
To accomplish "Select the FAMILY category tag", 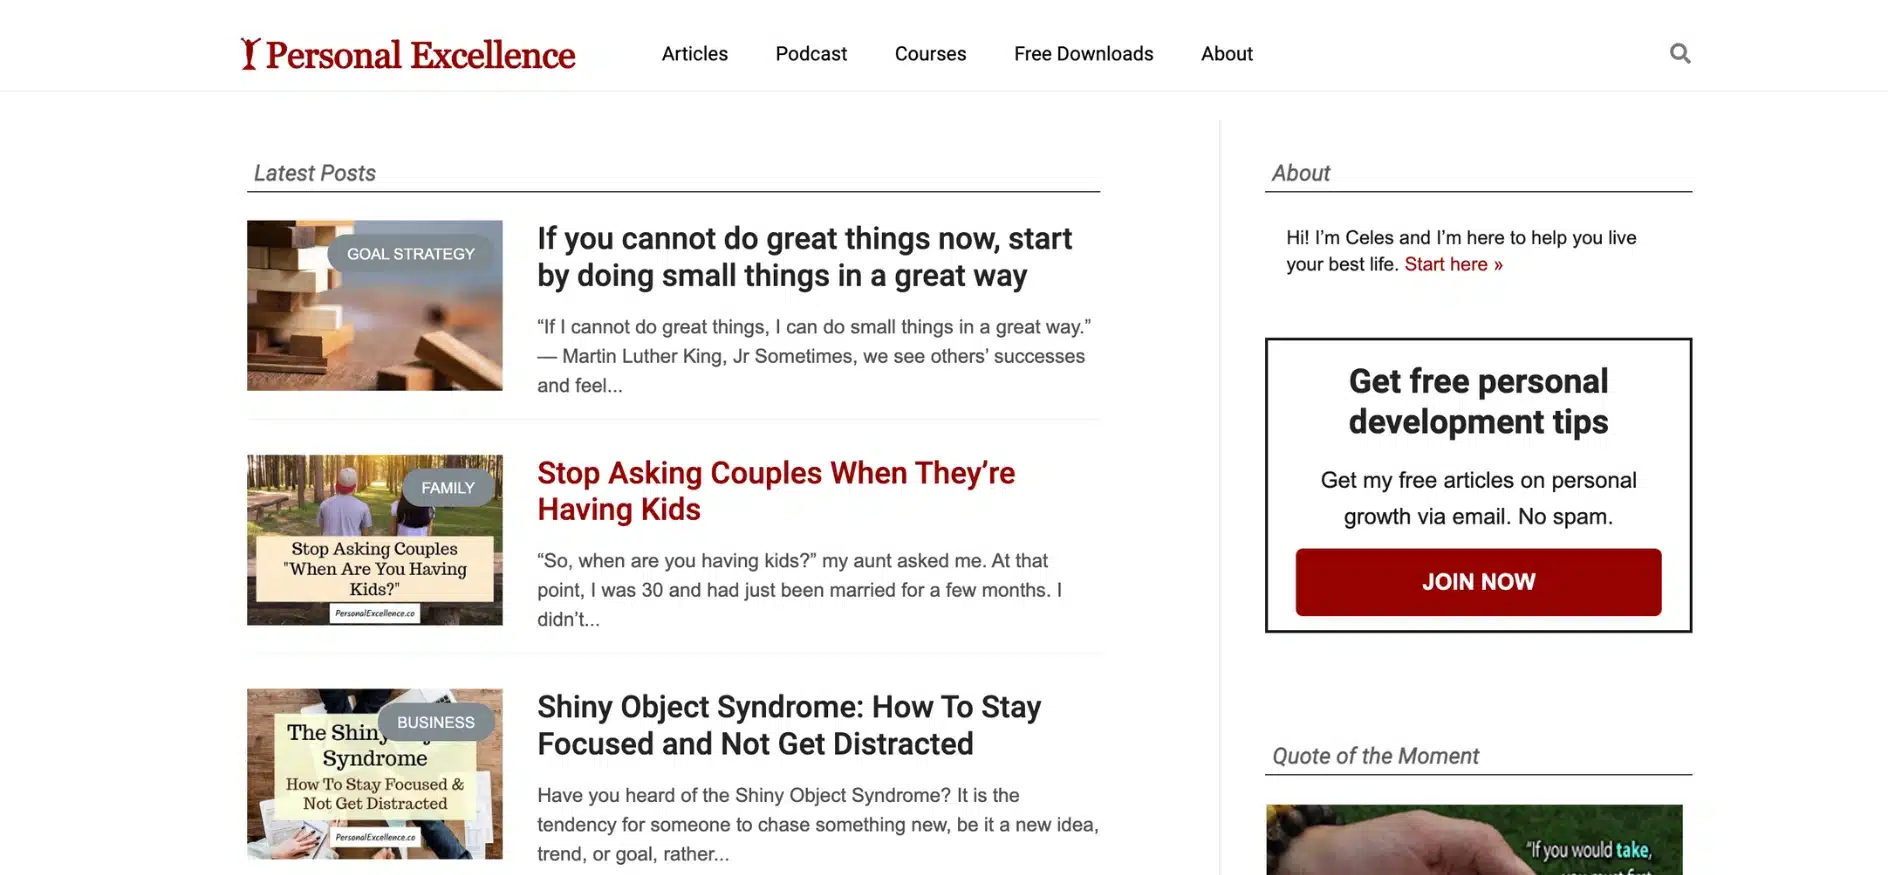I will 447,488.
